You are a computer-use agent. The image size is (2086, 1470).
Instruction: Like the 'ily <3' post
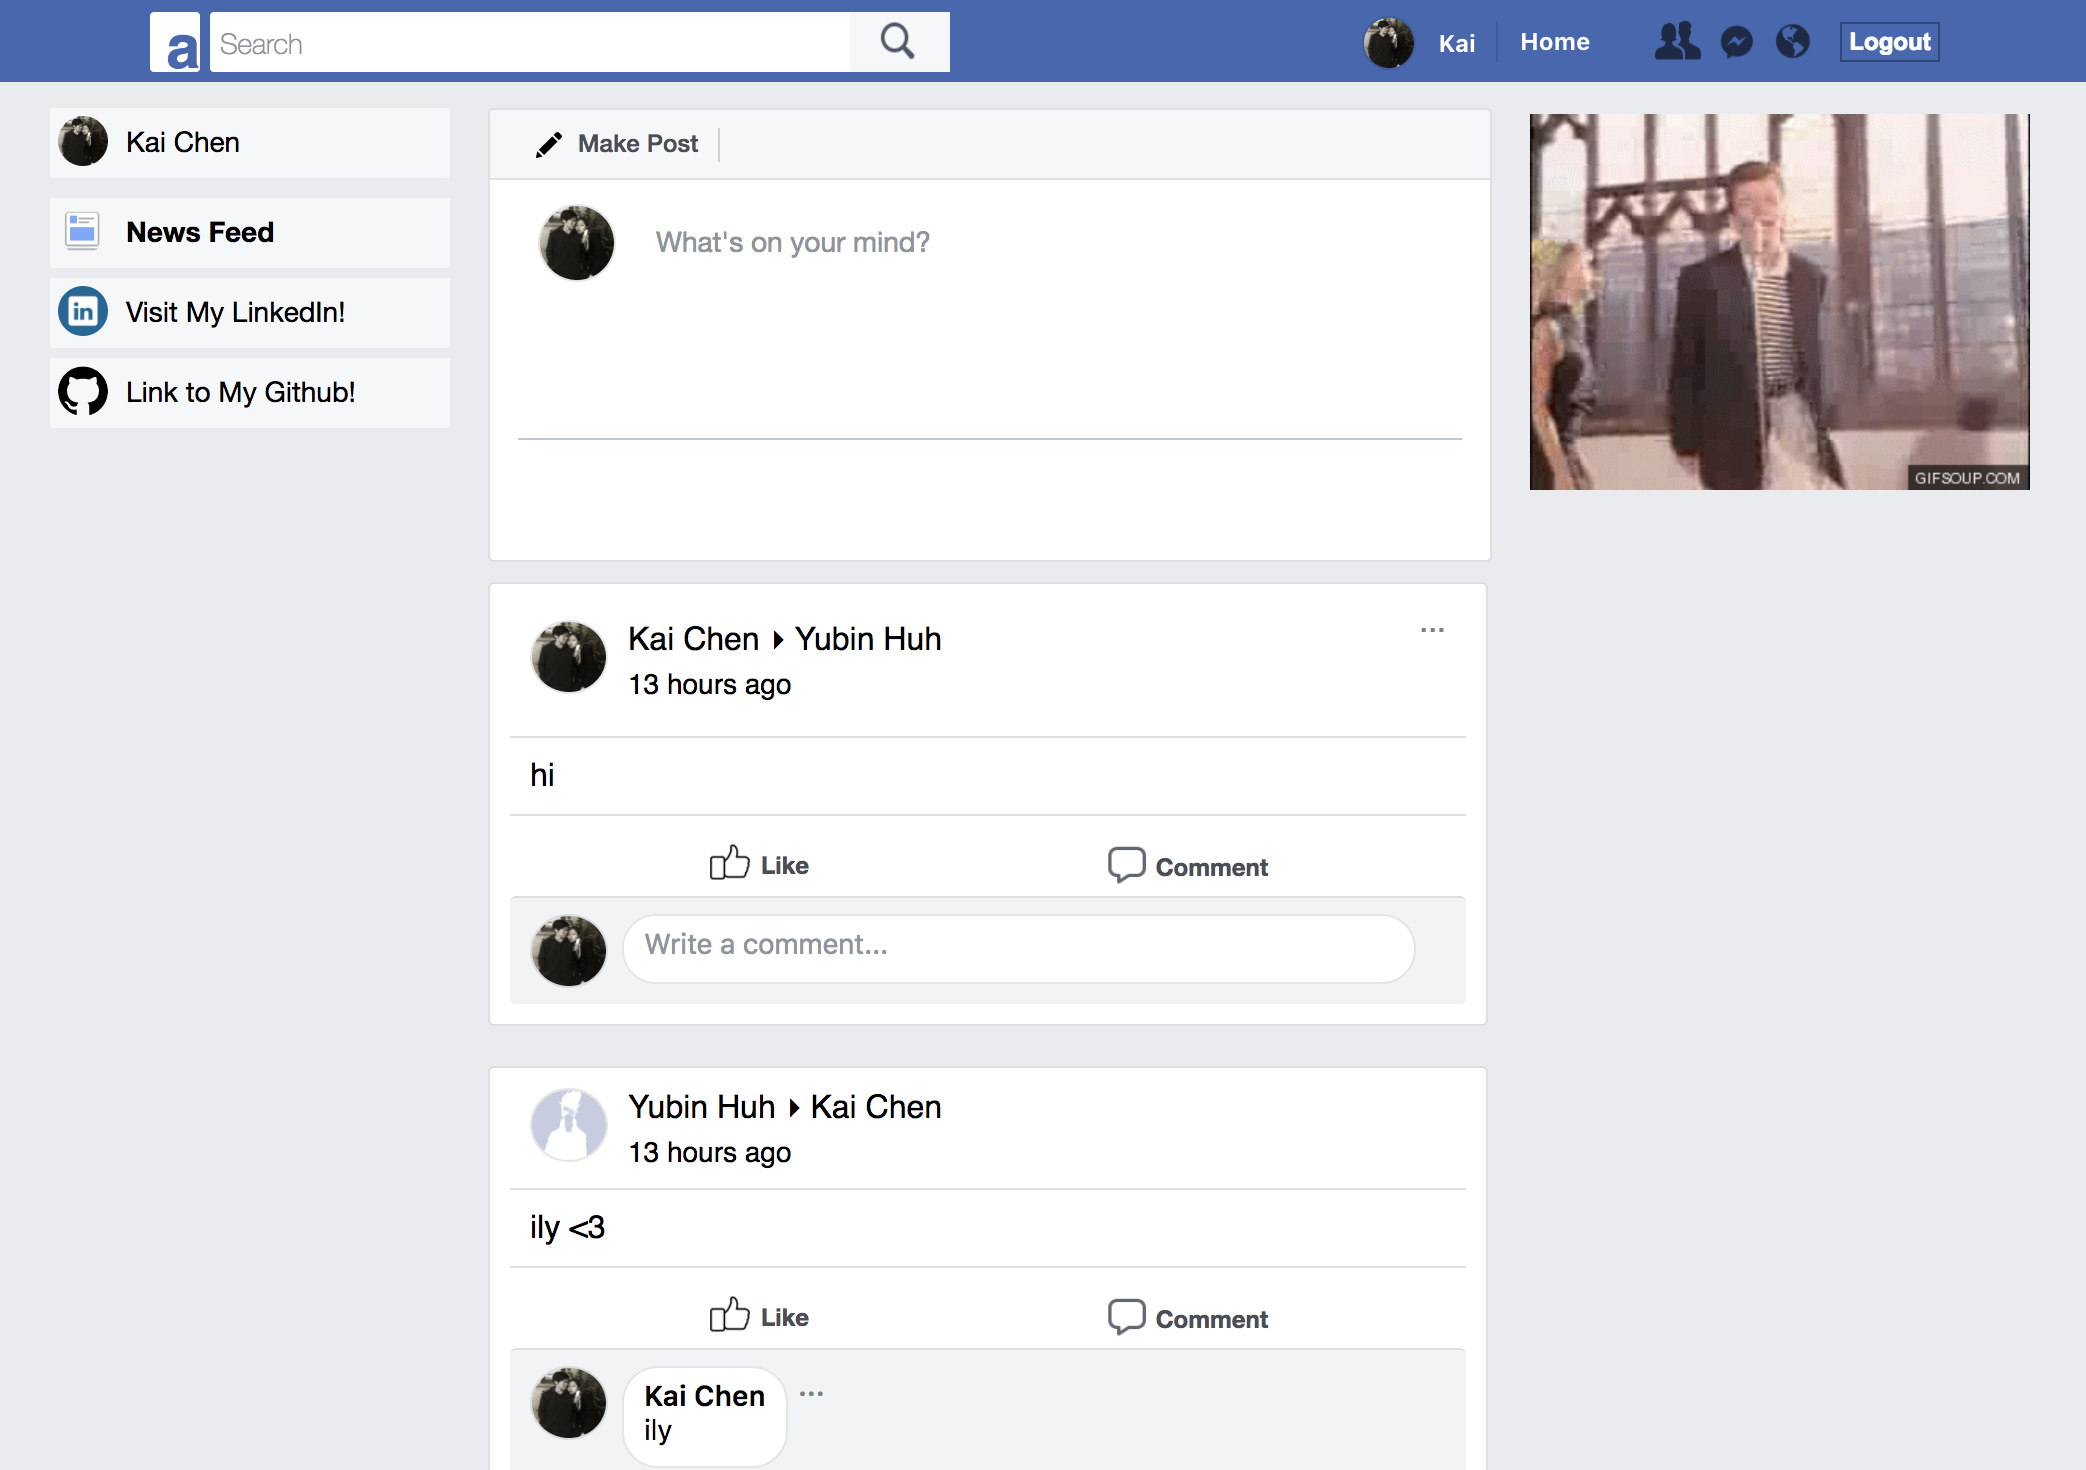coord(759,1317)
